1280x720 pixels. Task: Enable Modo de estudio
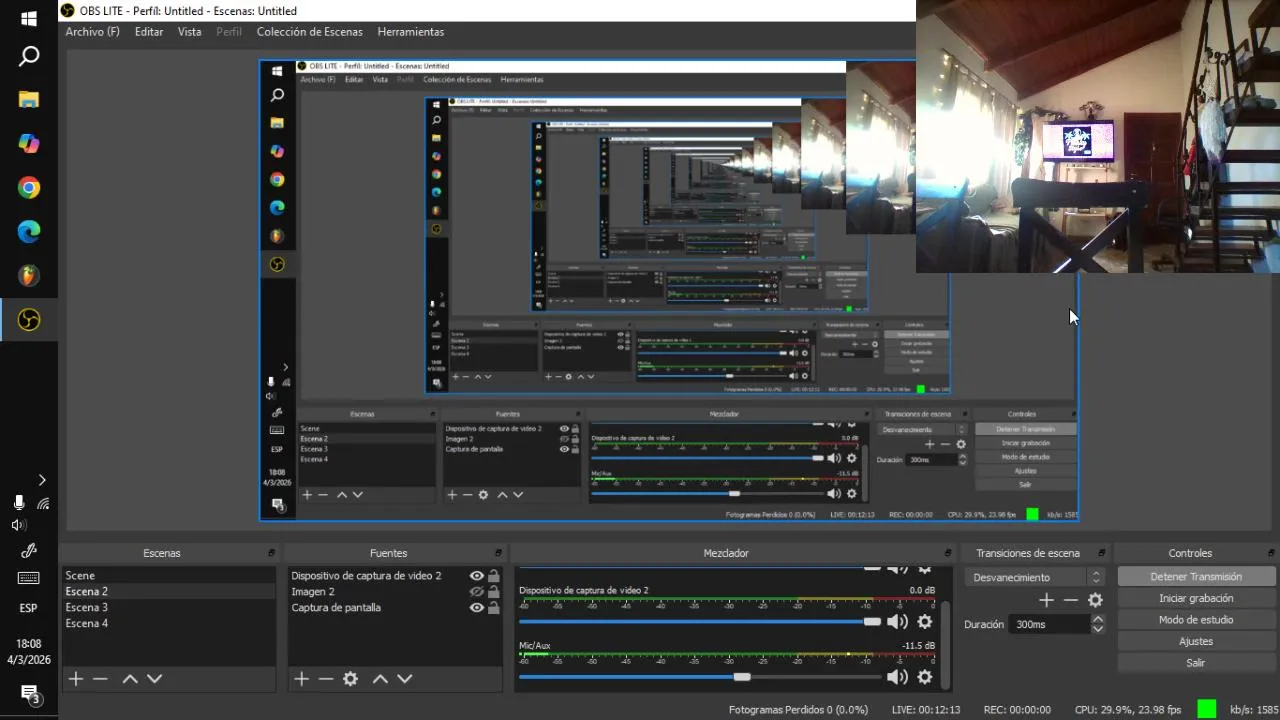click(1196, 620)
